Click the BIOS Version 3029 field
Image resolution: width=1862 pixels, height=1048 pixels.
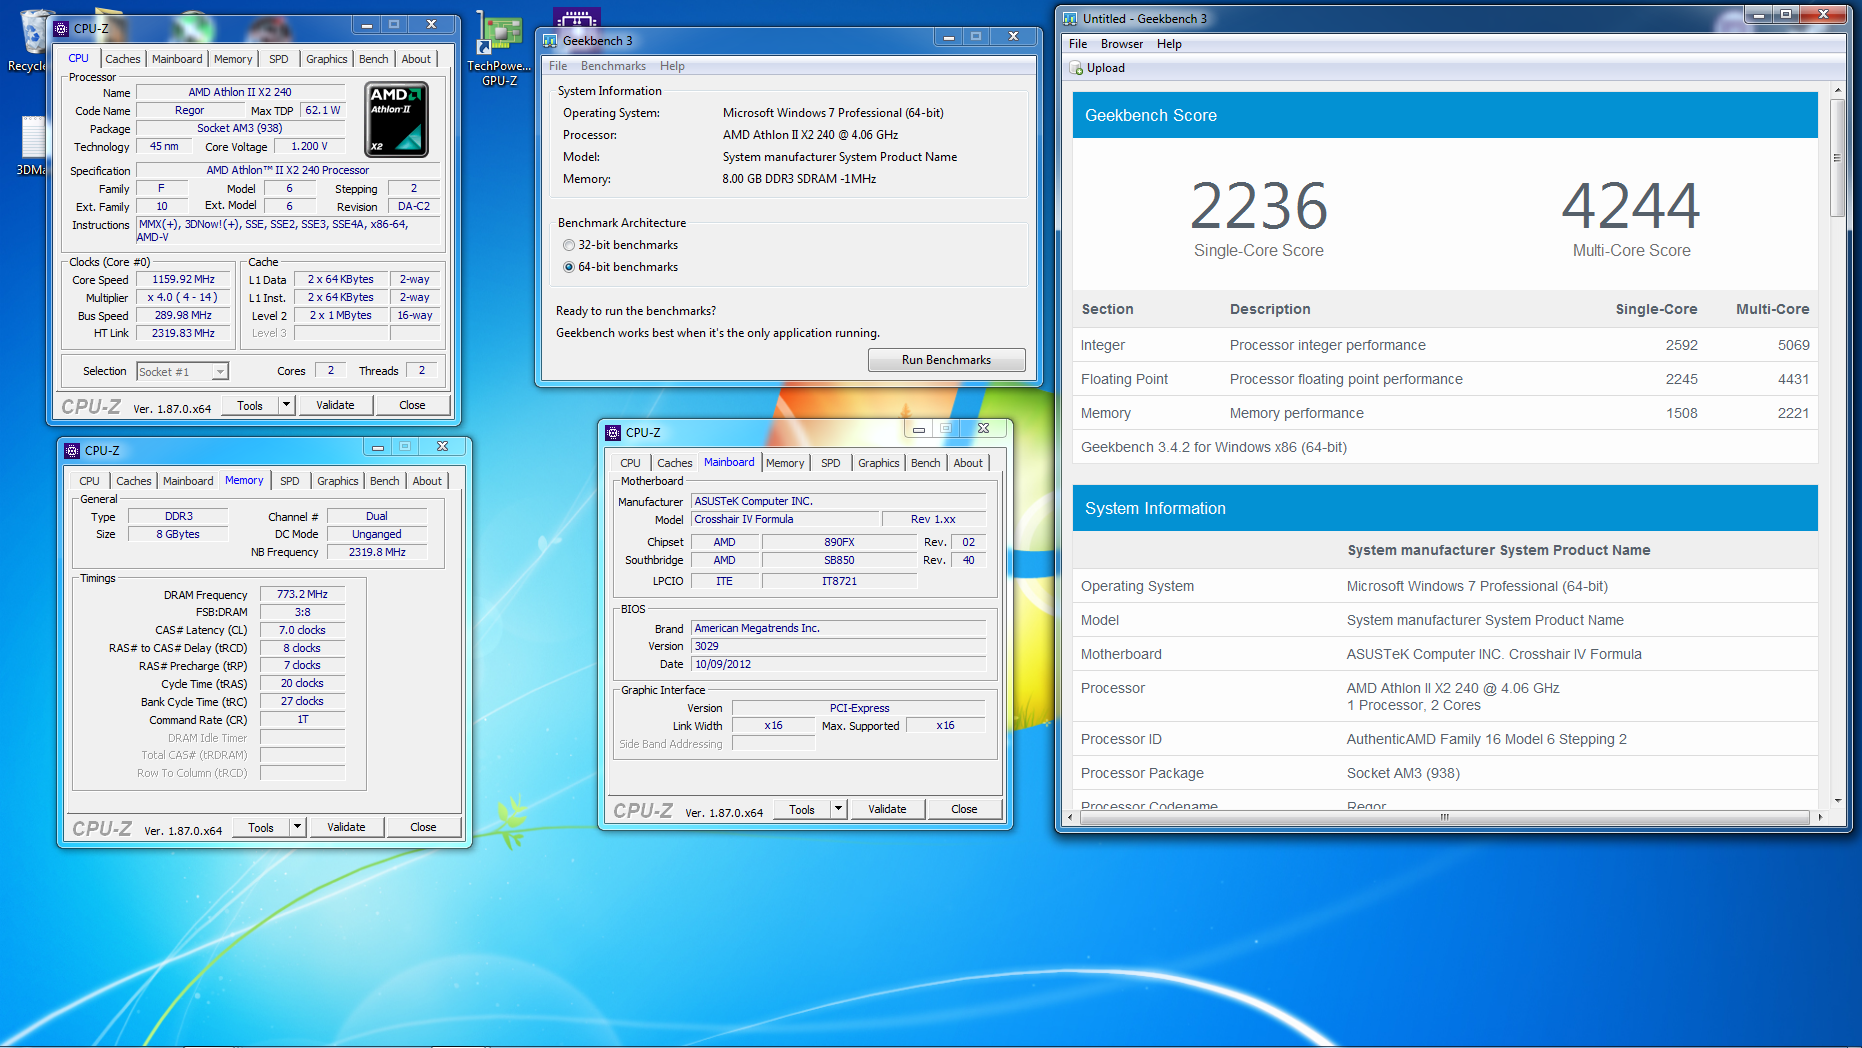point(838,646)
